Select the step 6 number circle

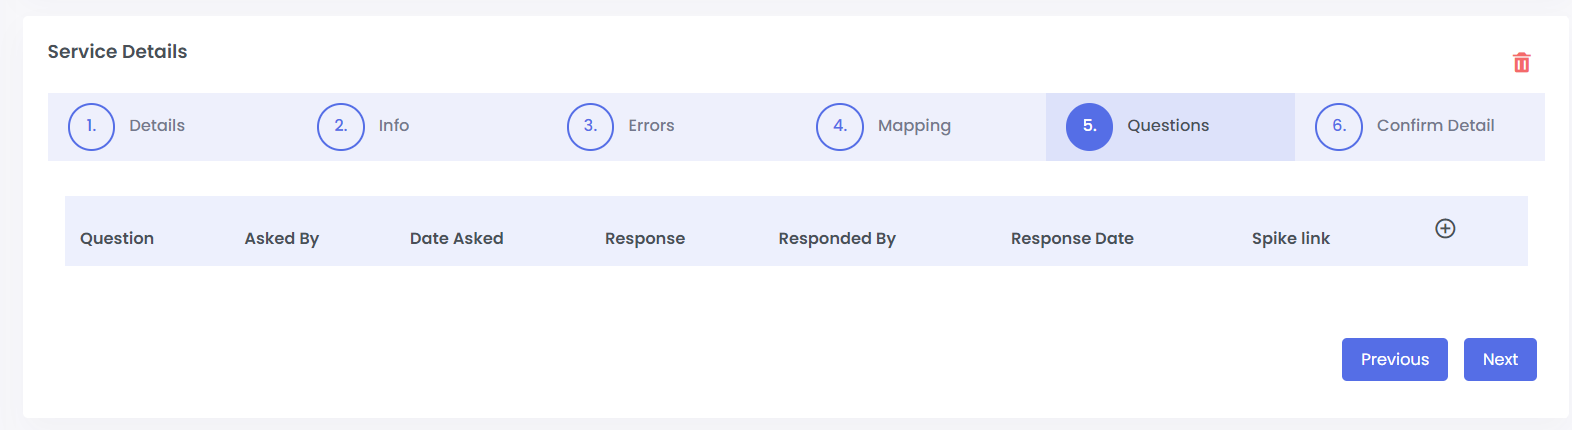pyautogui.click(x=1339, y=127)
